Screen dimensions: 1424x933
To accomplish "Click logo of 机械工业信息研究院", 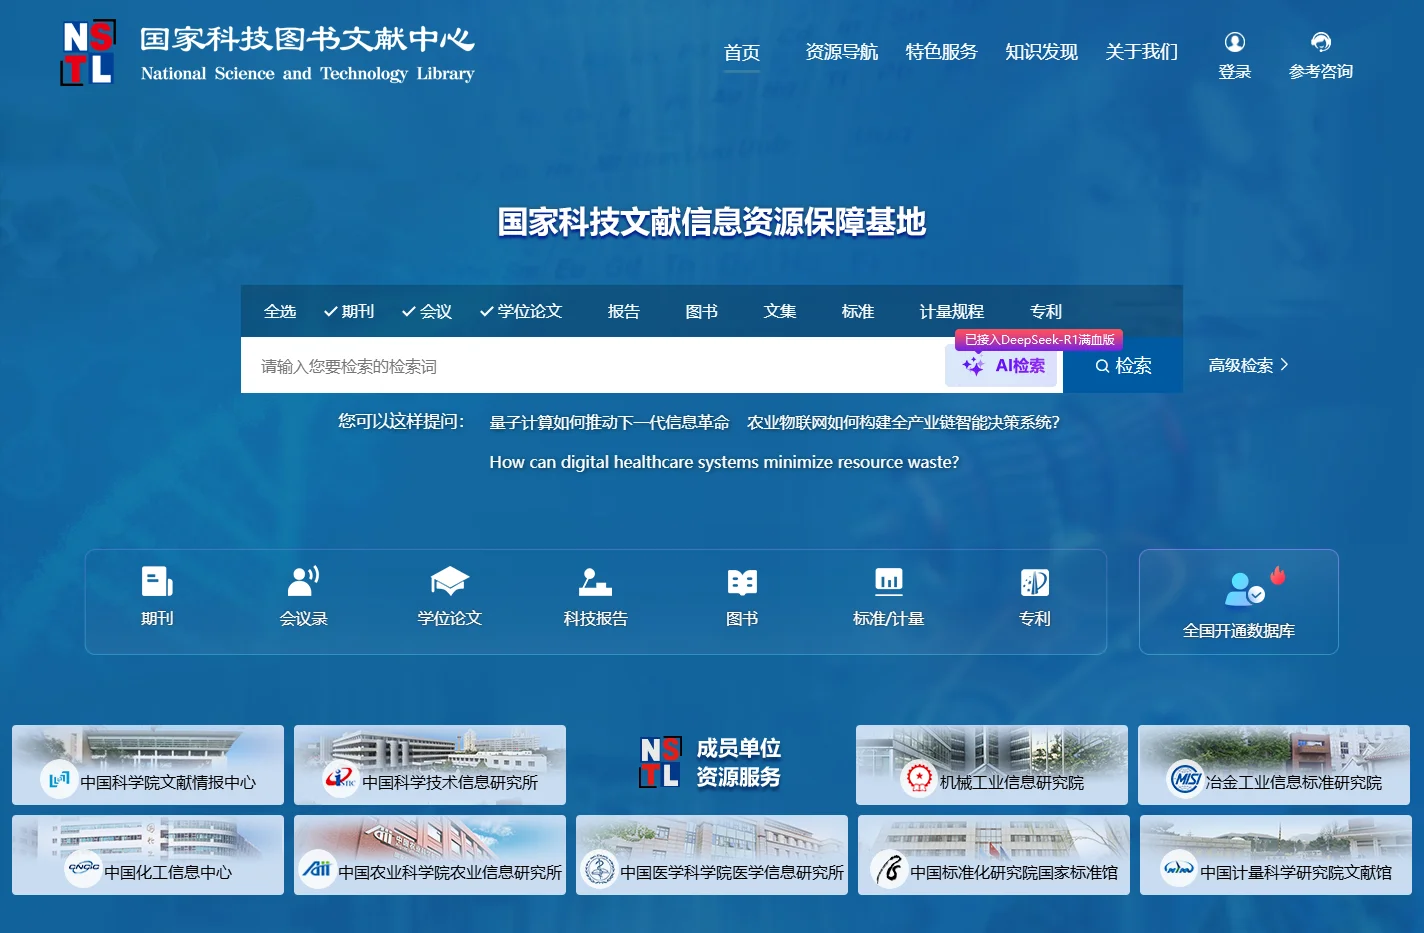I will [x=918, y=779].
